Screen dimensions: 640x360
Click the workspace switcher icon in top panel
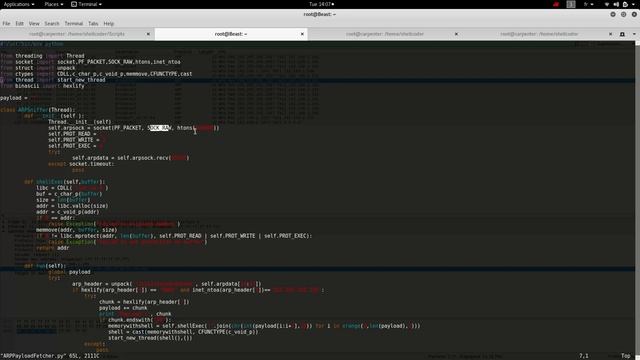[571, 4]
